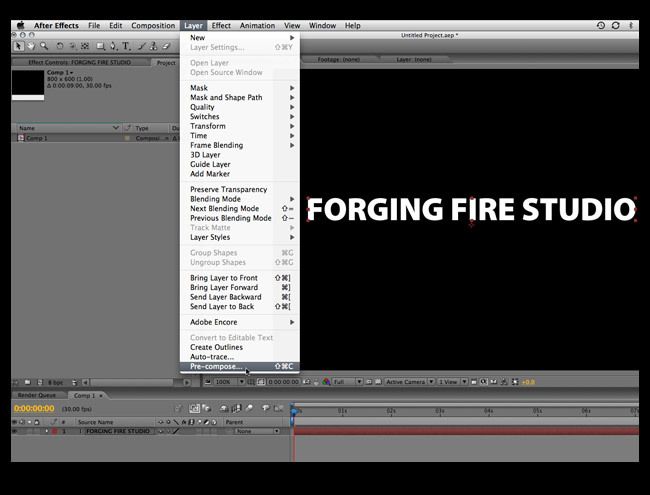The width and height of the screenshot is (650, 495).
Task: Toggle the Shy switch on FORGING FIRE STUDIO layer
Action: click(162, 431)
